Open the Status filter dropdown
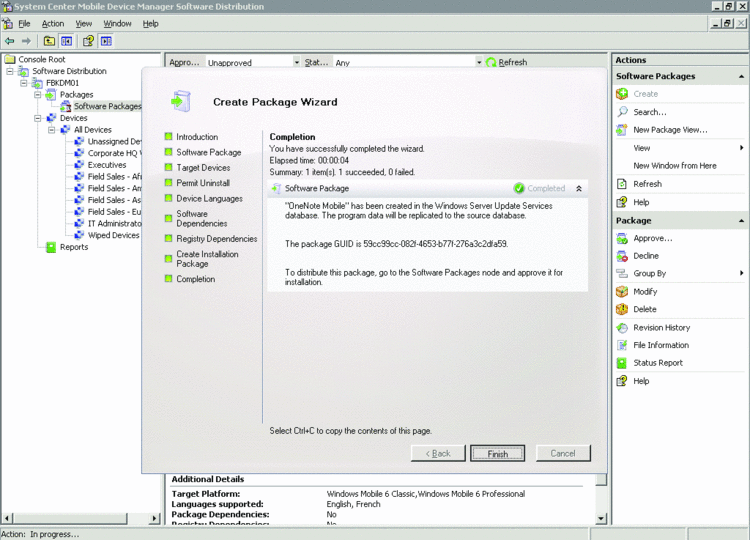Viewport: 750px width, 540px height. coord(479,62)
